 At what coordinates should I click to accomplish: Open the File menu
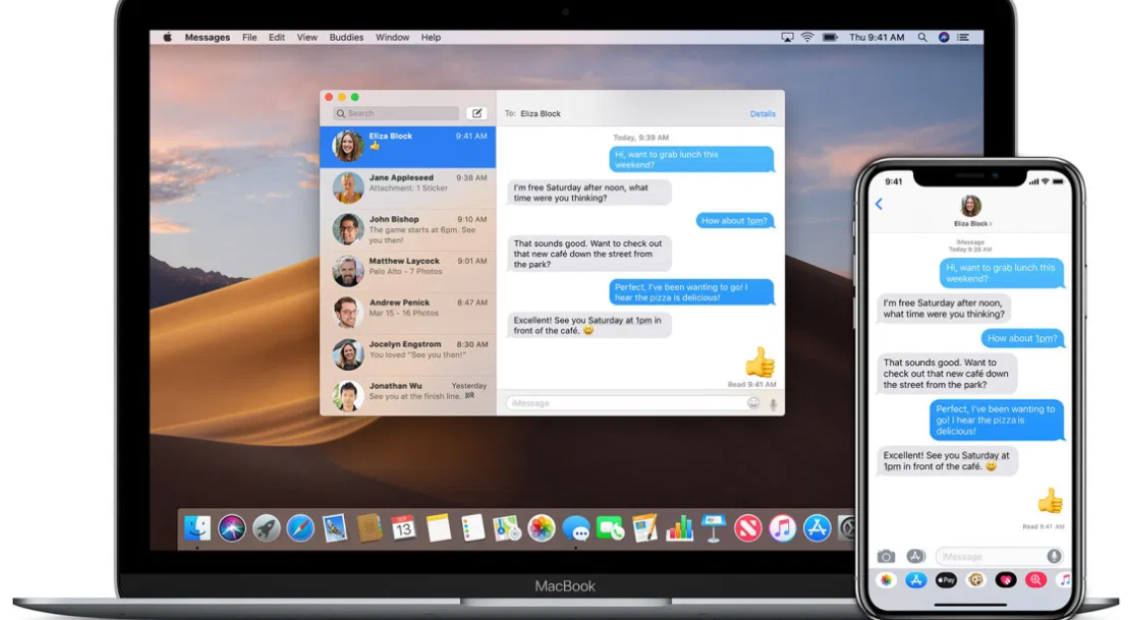[x=249, y=37]
